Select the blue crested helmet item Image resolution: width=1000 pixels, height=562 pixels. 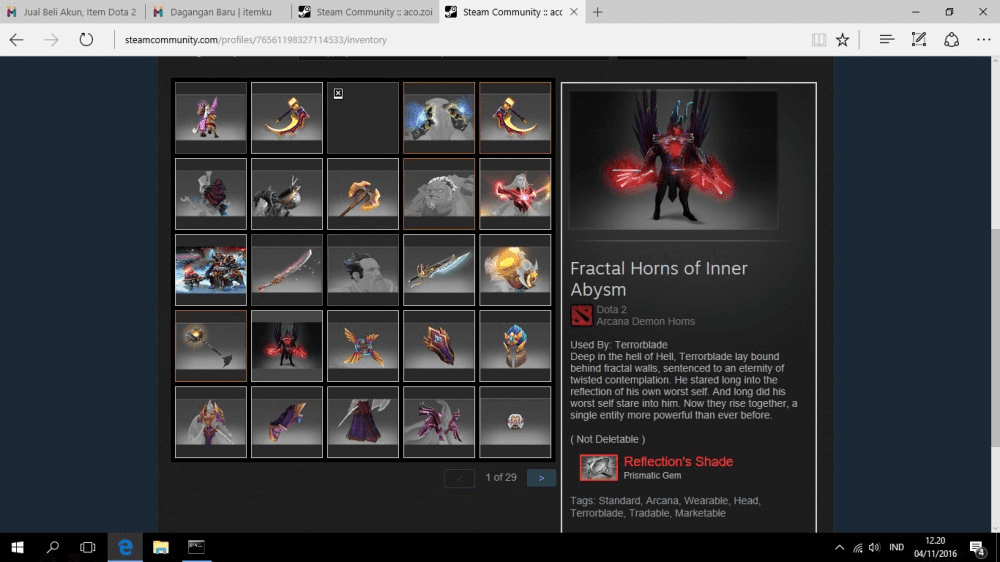[515, 346]
